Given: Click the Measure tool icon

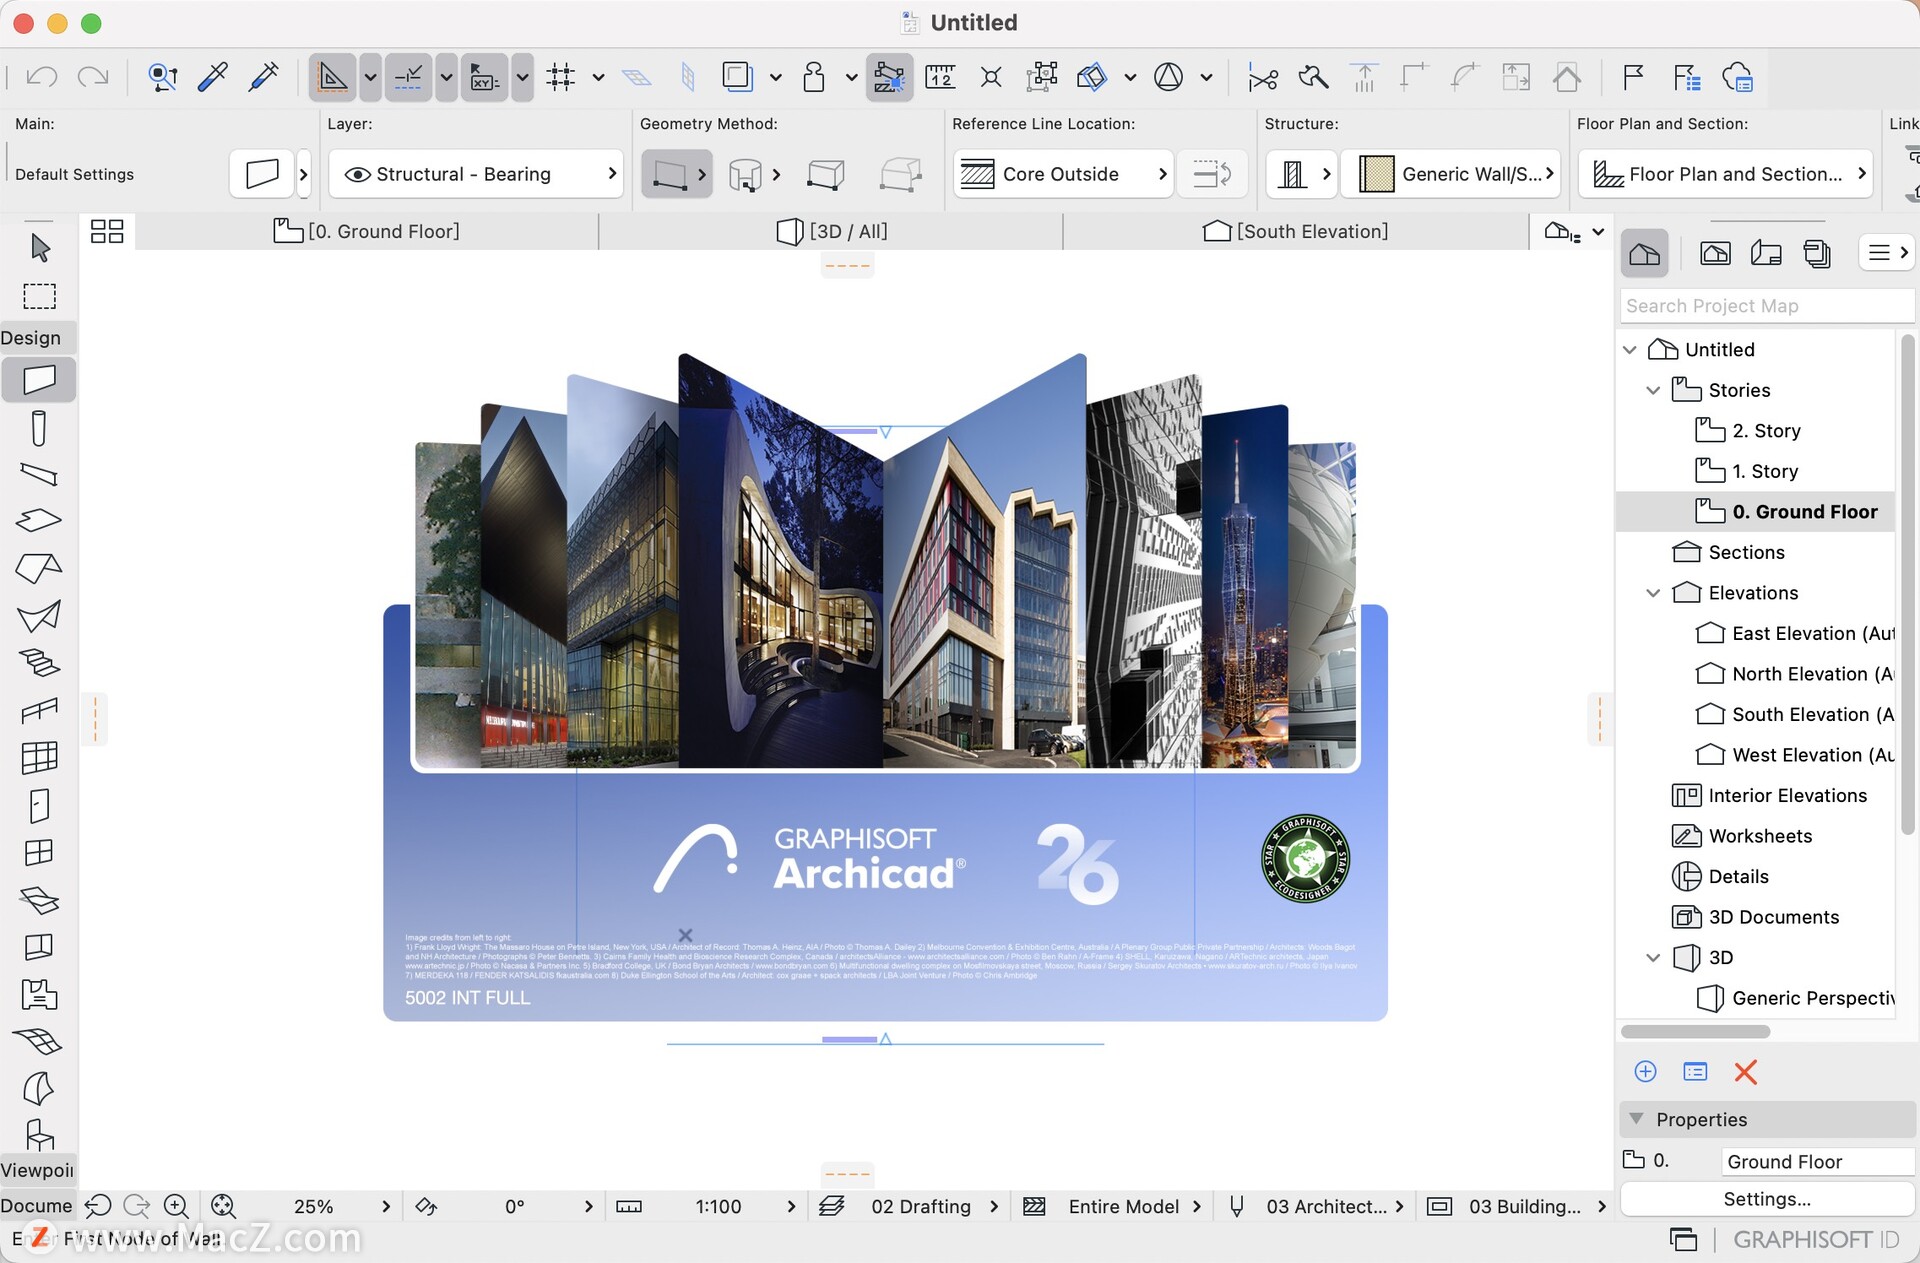Looking at the screenshot, I should pos(940,77).
